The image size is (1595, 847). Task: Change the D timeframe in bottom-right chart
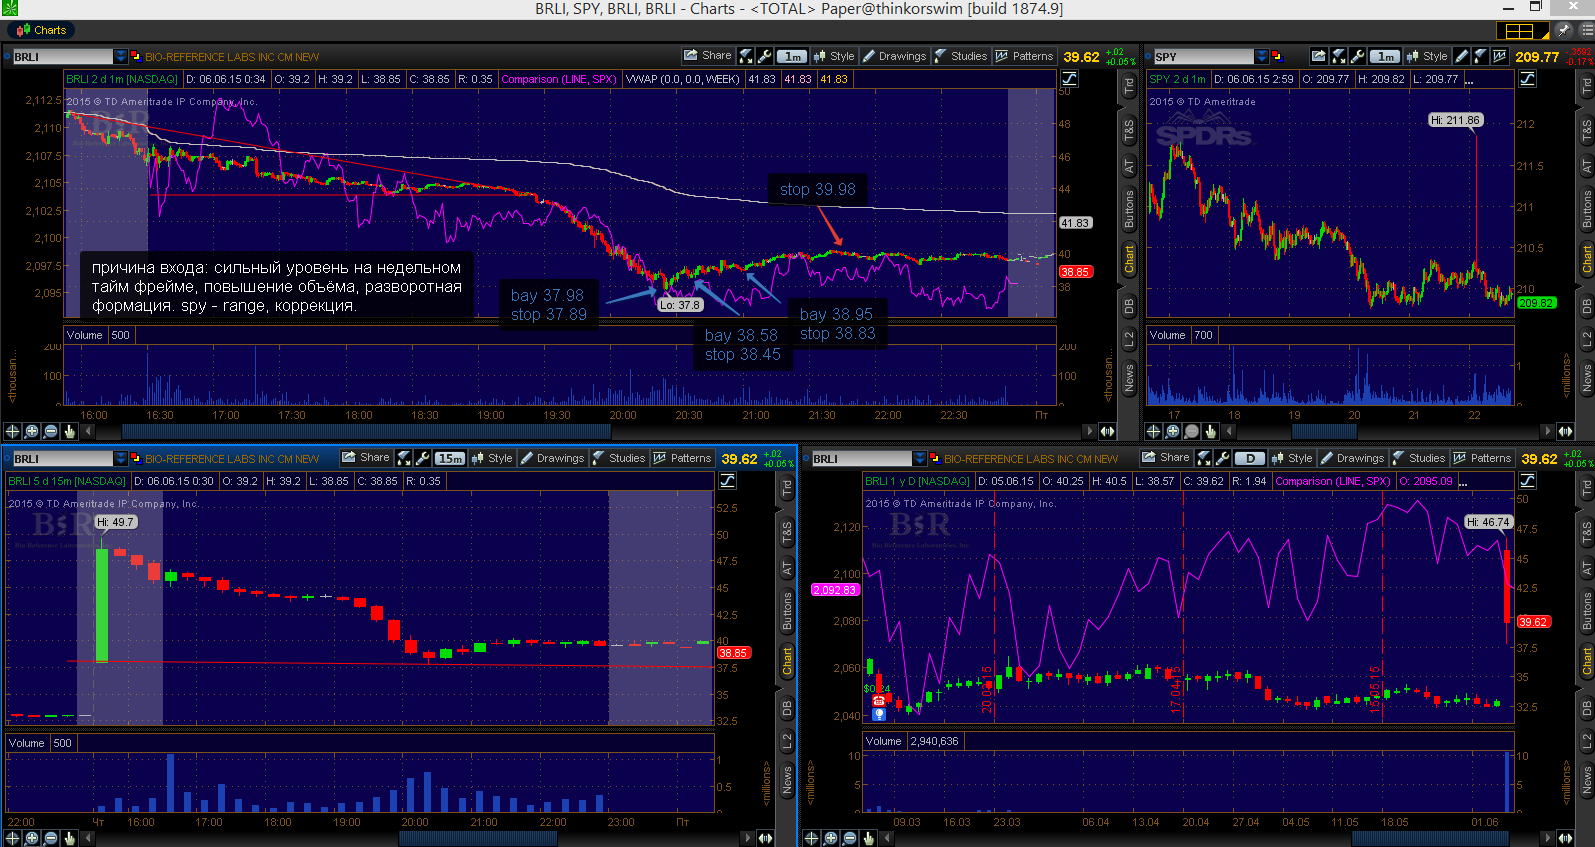pyautogui.click(x=1250, y=459)
